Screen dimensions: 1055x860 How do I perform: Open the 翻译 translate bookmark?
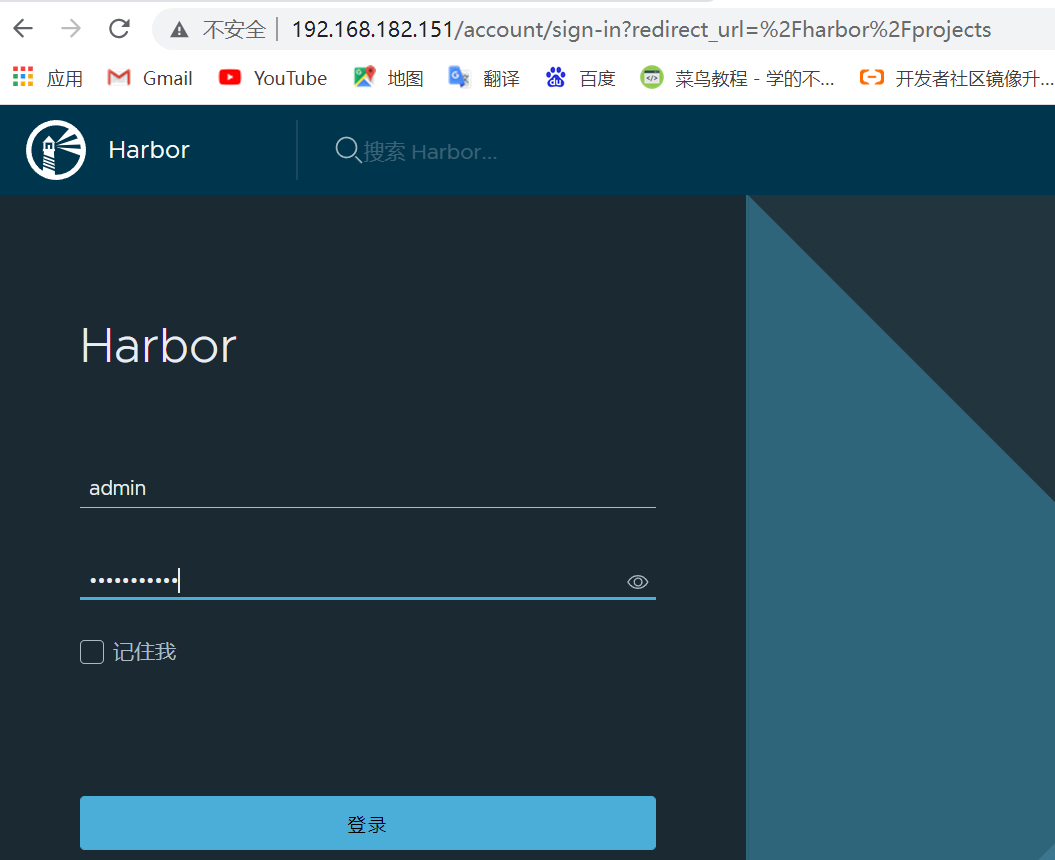[x=484, y=78]
